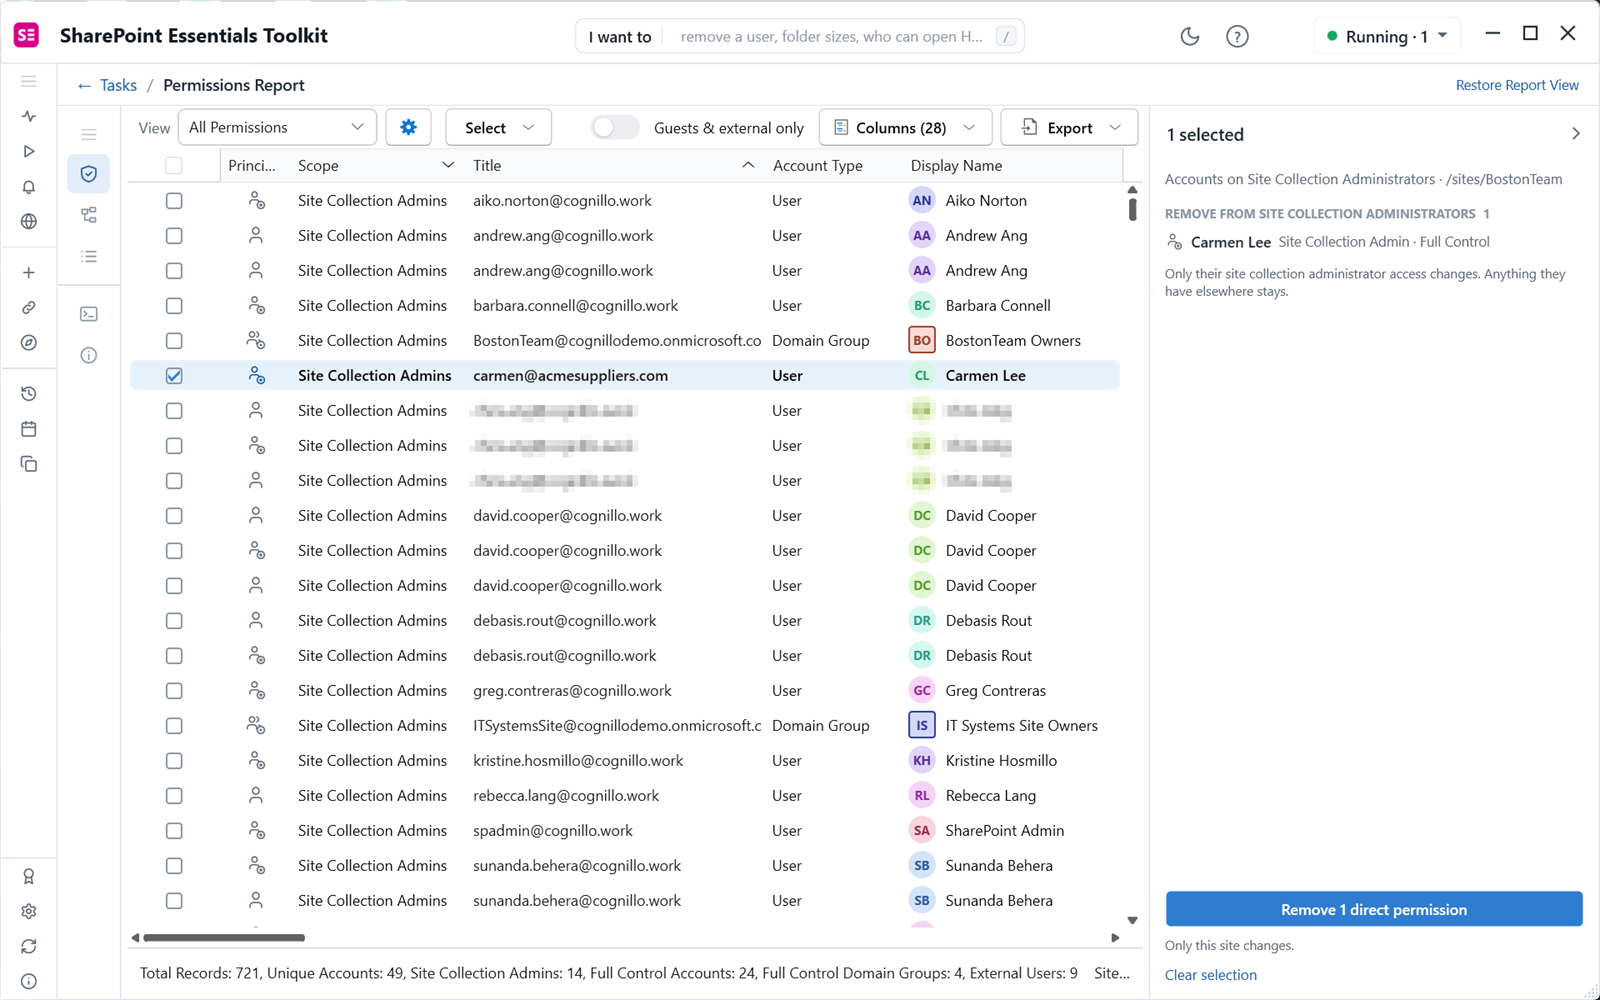The image size is (1600, 1000).
Task: Toggle the Guests & external only switch
Action: point(614,128)
